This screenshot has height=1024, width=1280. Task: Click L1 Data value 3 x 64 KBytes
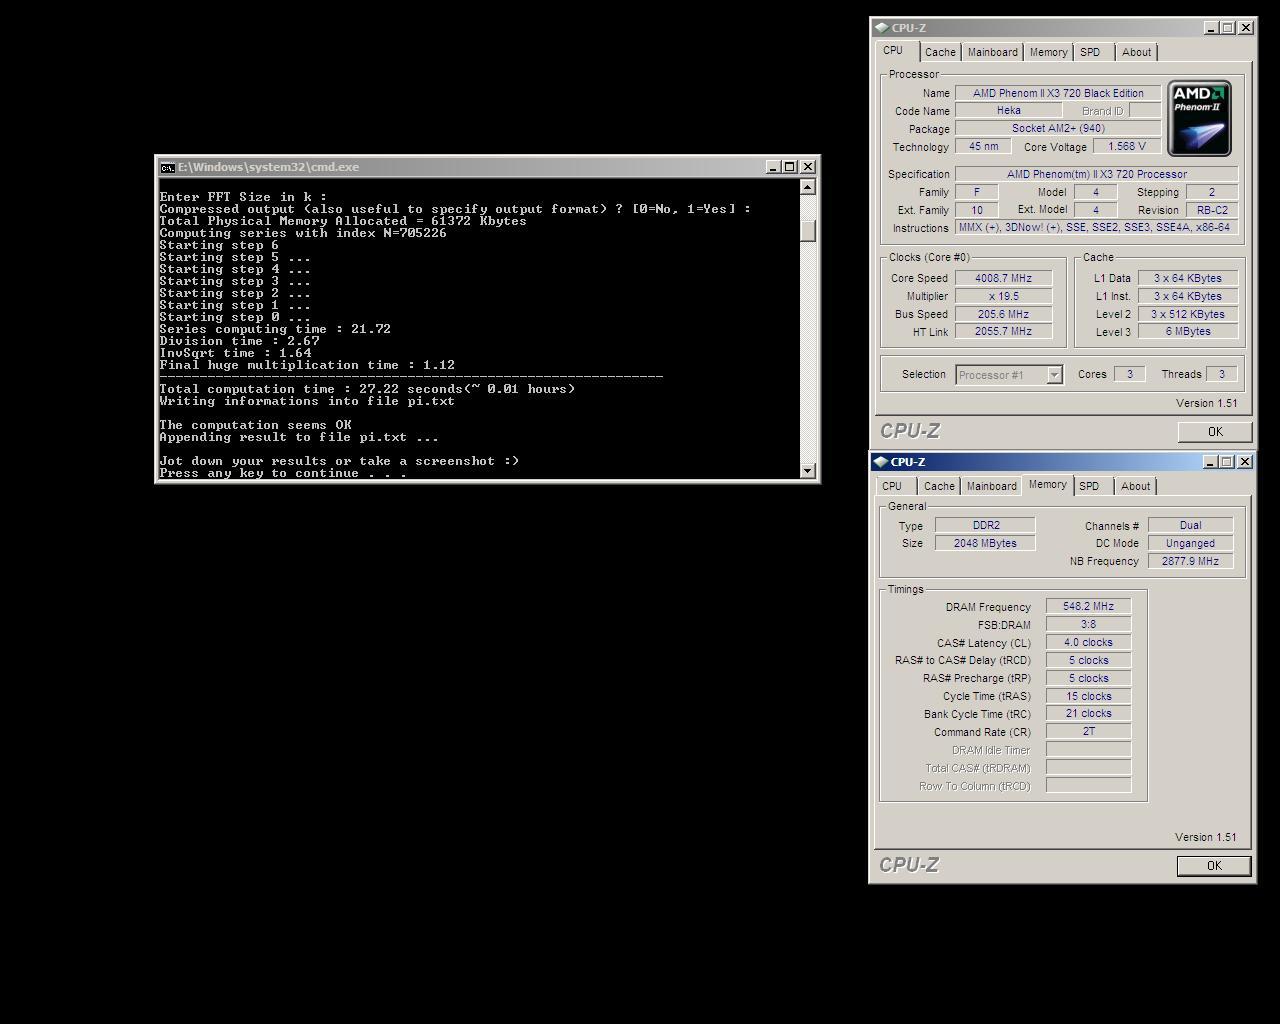click(1188, 278)
